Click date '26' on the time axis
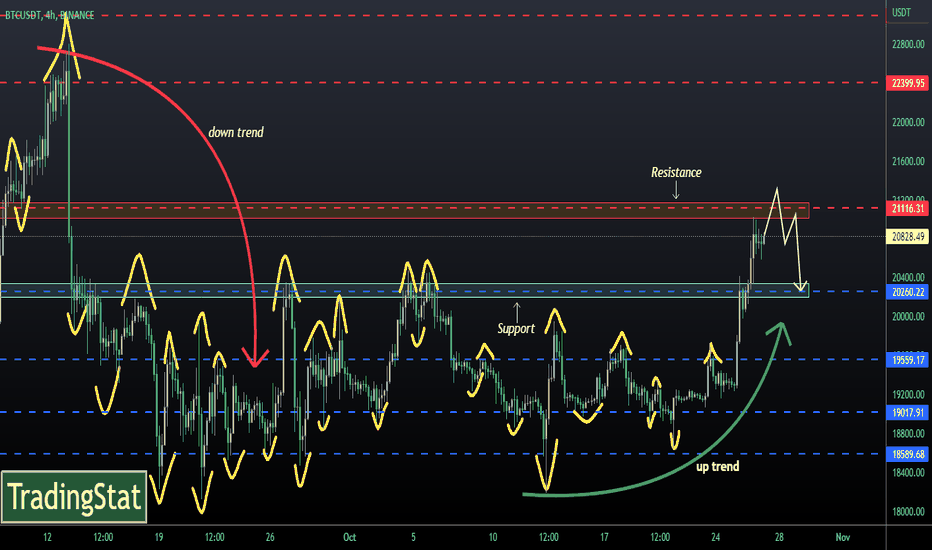Image resolution: width=932 pixels, height=550 pixels. pyautogui.click(x=270, y=537)
